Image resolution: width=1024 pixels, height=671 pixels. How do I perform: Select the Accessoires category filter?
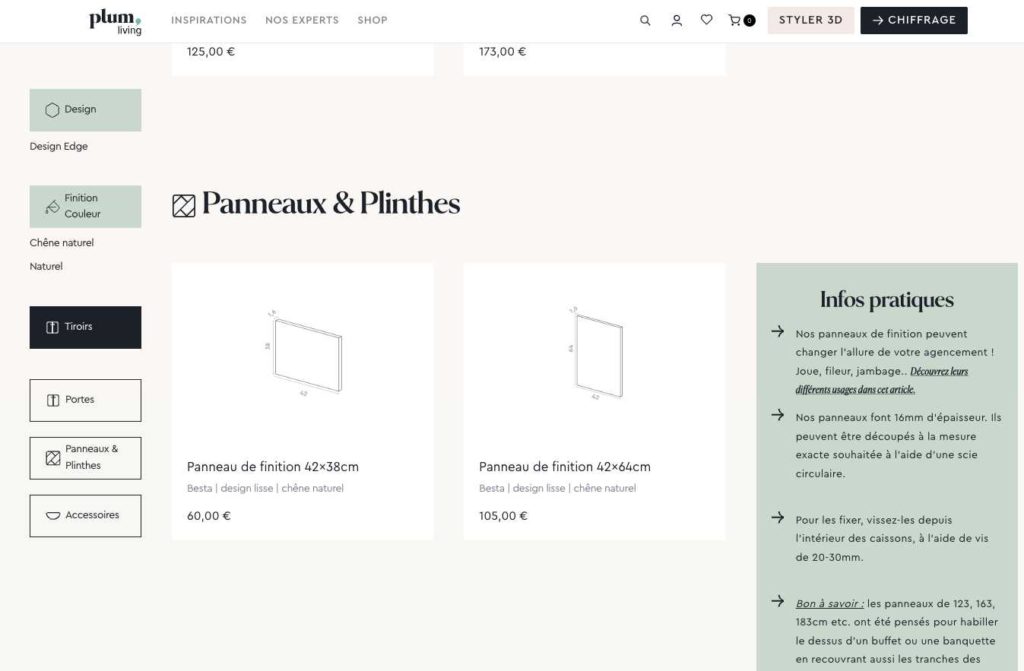[x=86, y=516]
